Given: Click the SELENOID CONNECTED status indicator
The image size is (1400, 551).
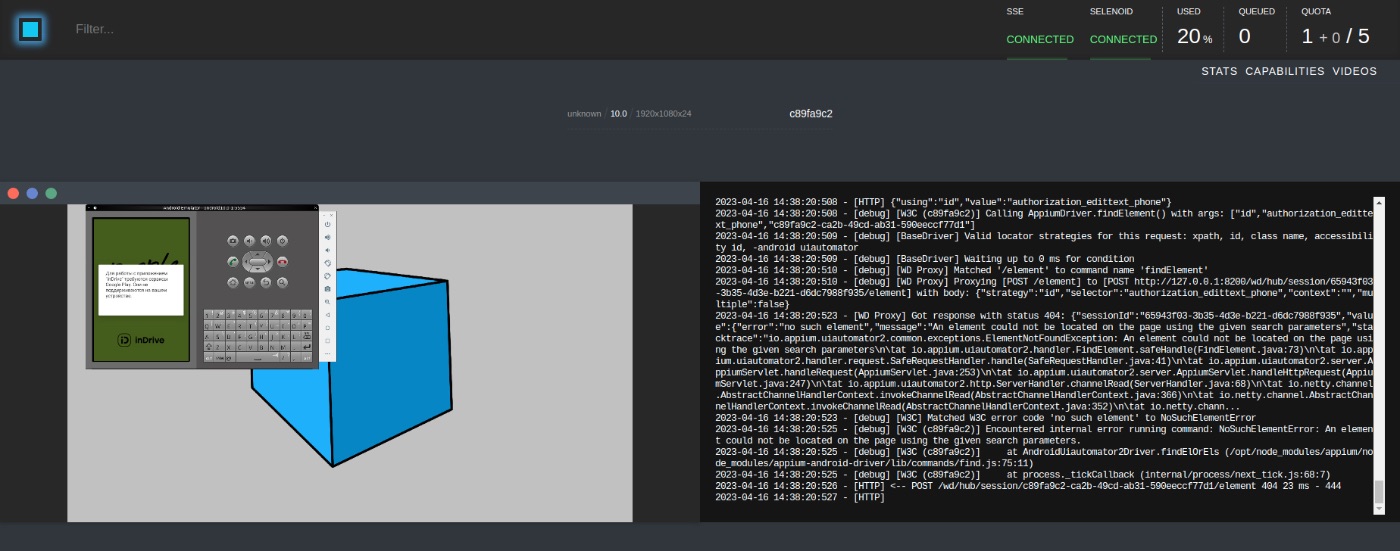Looking at the screenshot, I should 1123,39.
